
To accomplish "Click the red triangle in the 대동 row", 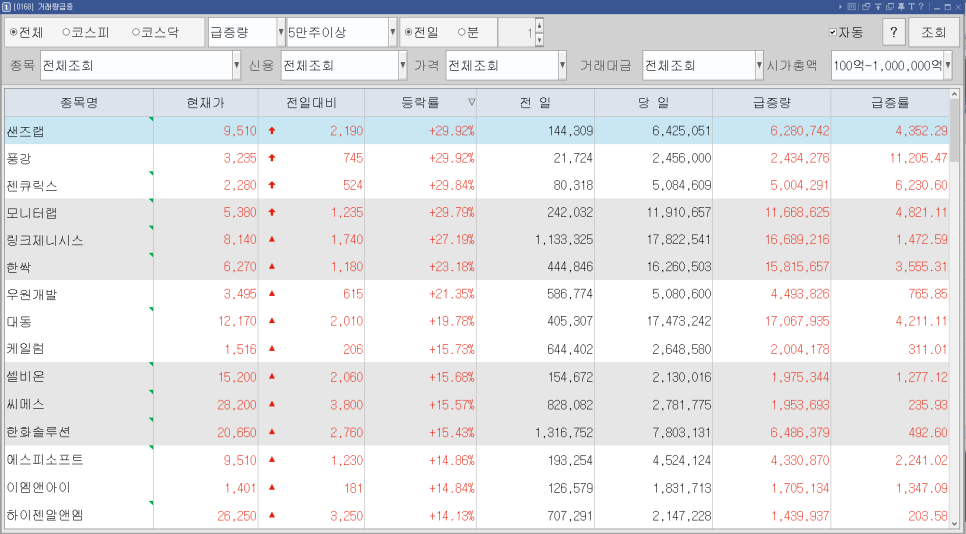I will [272, 320].
